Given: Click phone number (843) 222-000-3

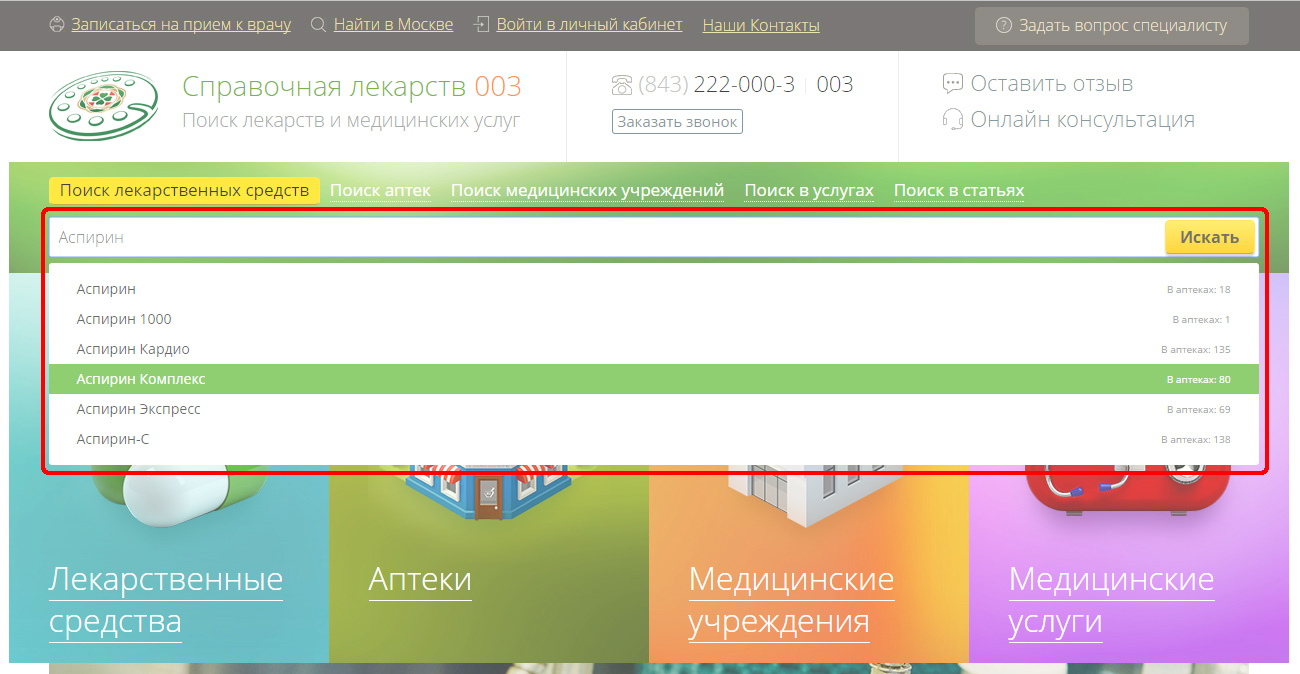Looking at the screenshot, I should [x=717, y=85].
